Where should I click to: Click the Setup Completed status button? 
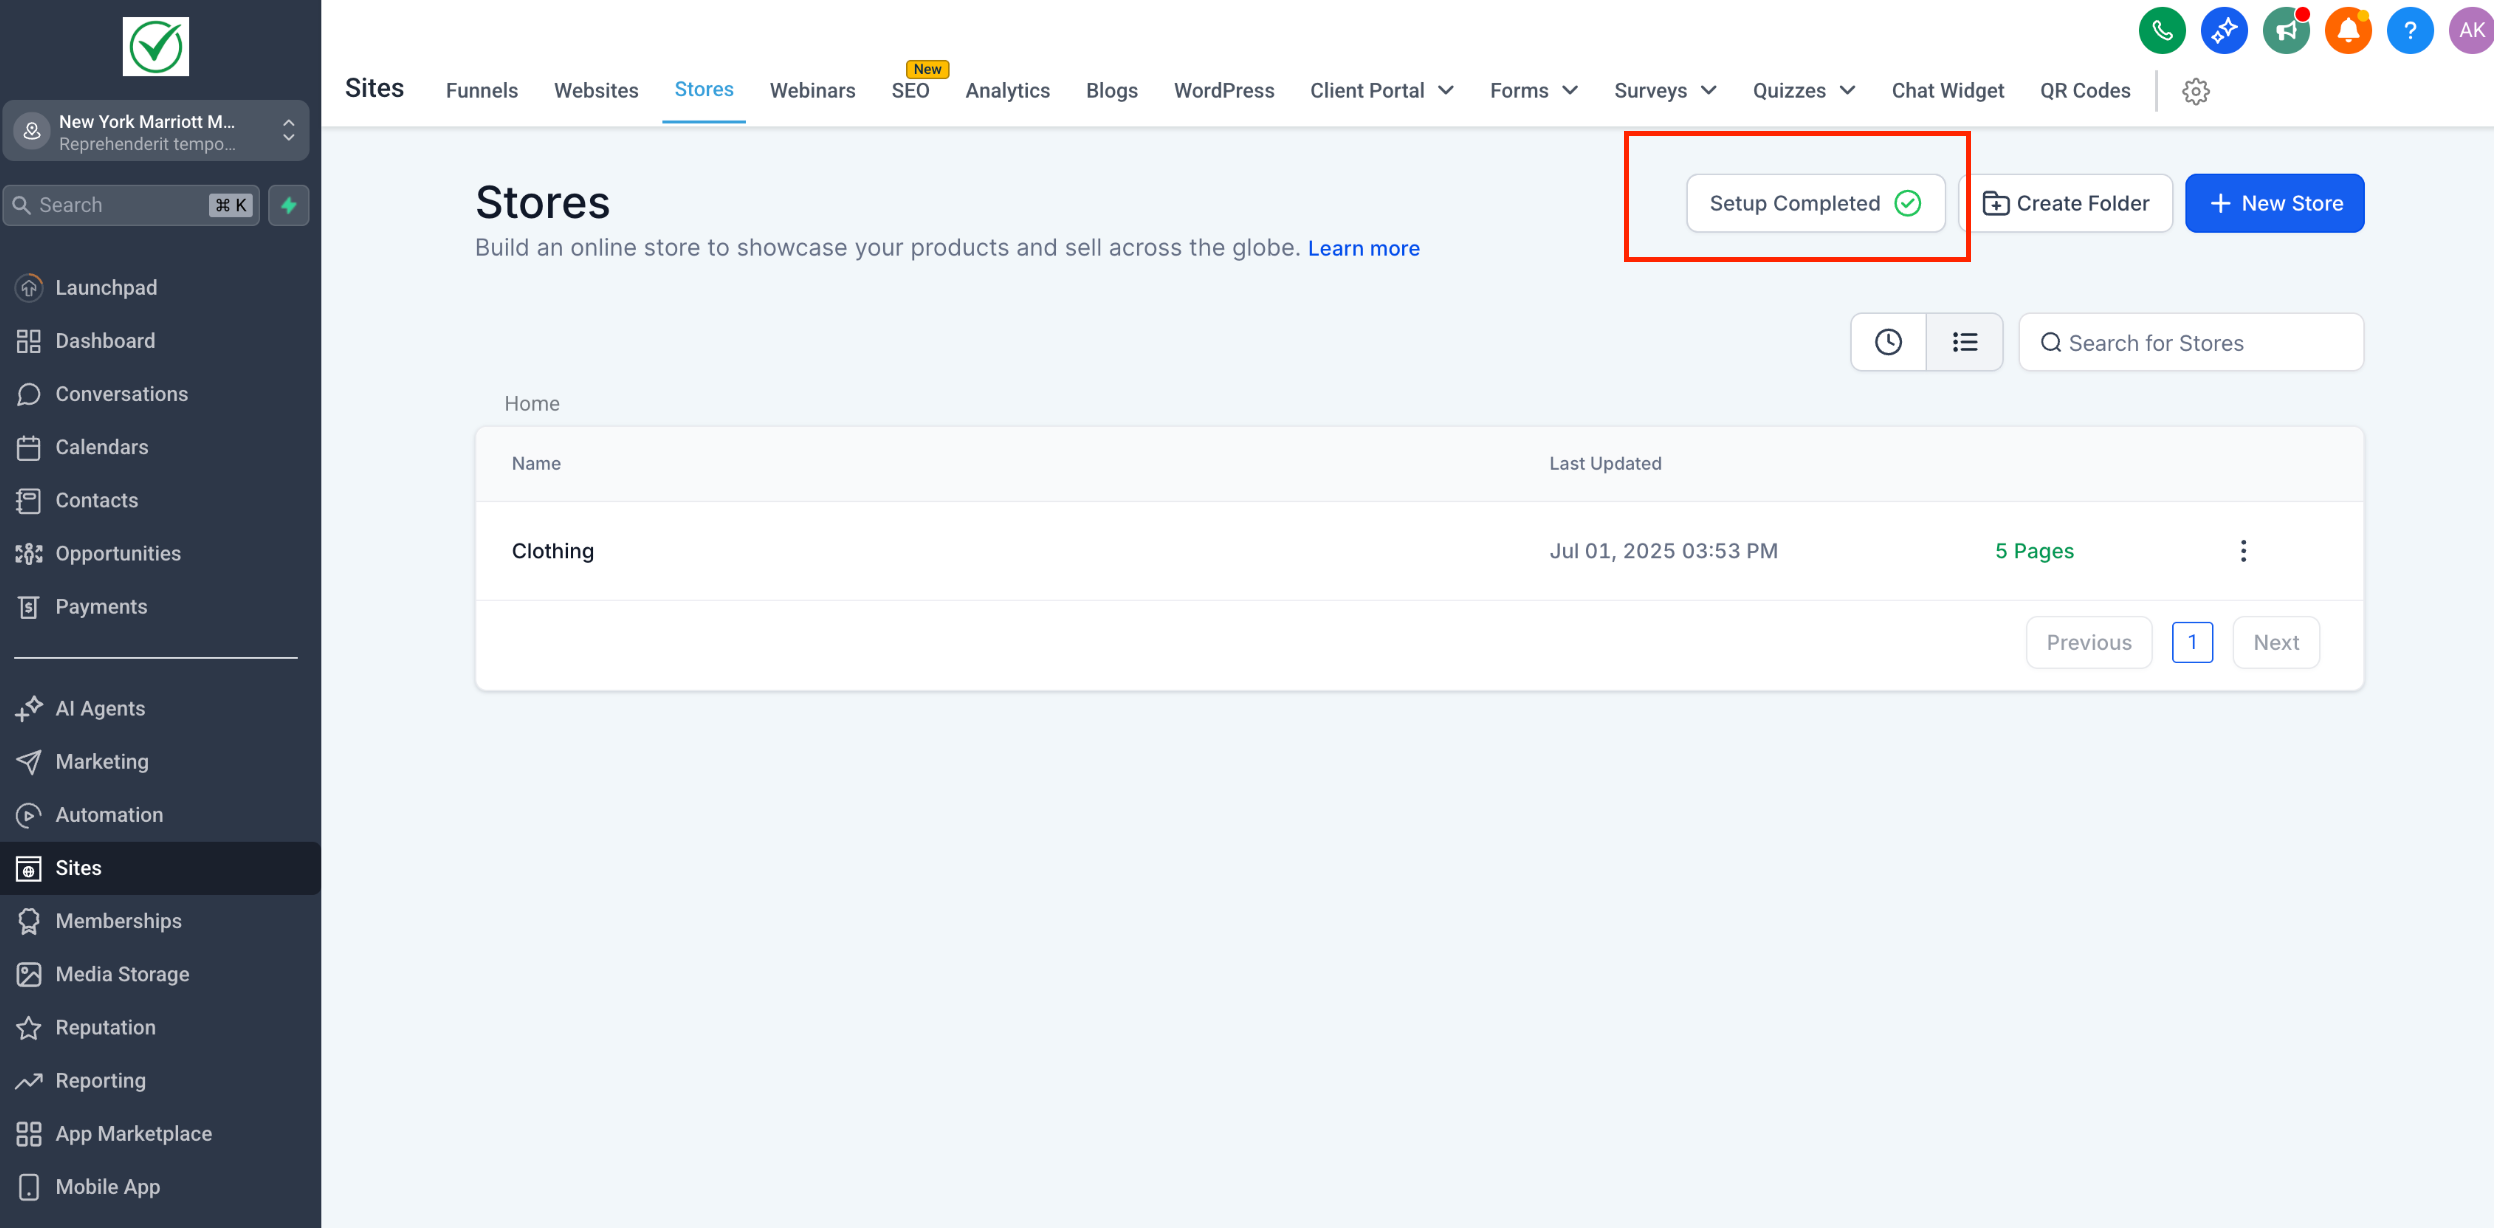(1815, 203)
